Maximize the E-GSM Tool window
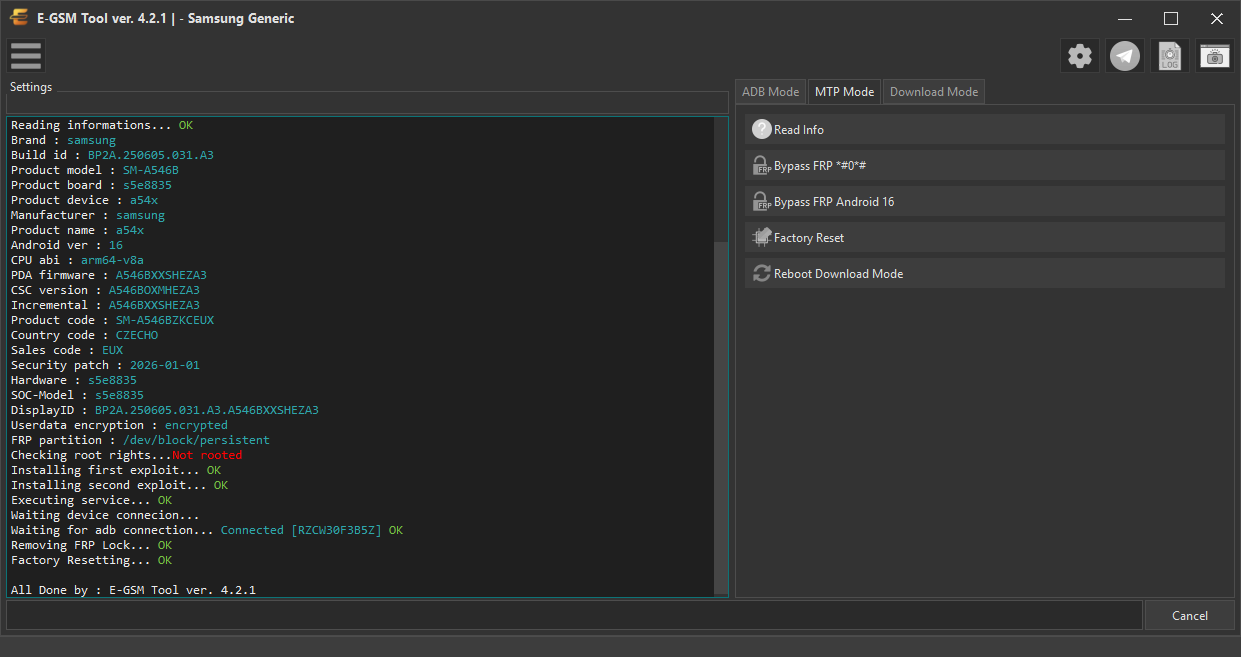This screenshot has height=657, width=1241. click(x=1171, y=18)
